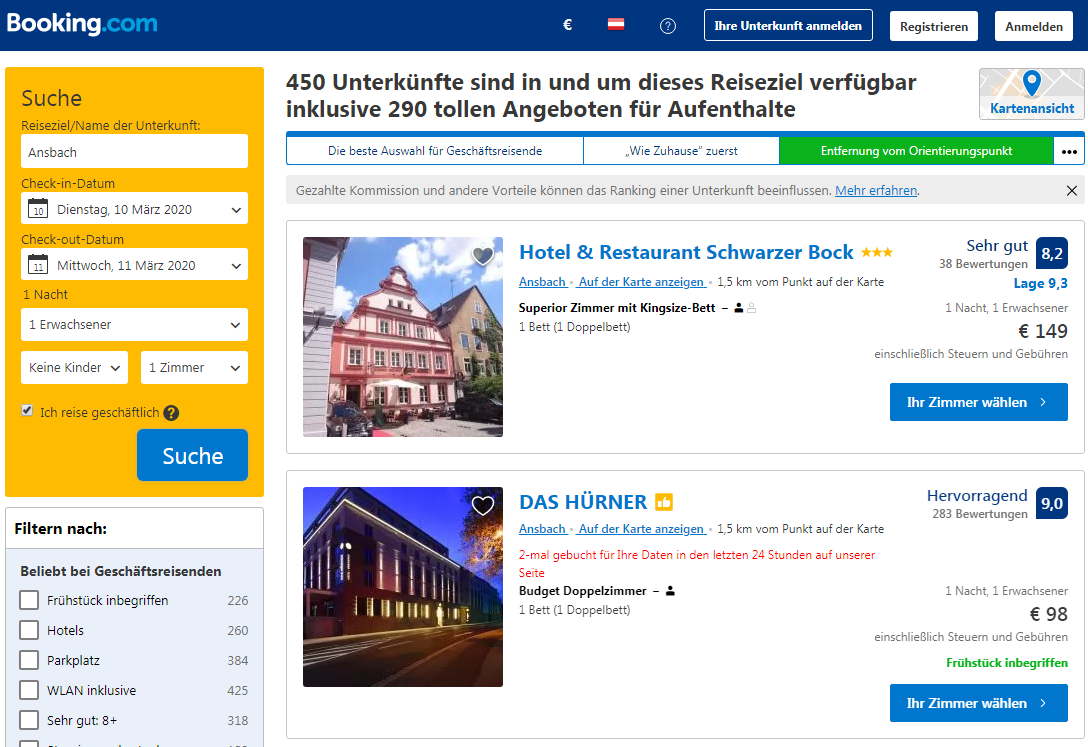The height and width of the screenshot is (747, 1088).
Task: Click the star rating of Hotel Schwarzer Bock
Action: pyautogui.click(x=877, y=252)
